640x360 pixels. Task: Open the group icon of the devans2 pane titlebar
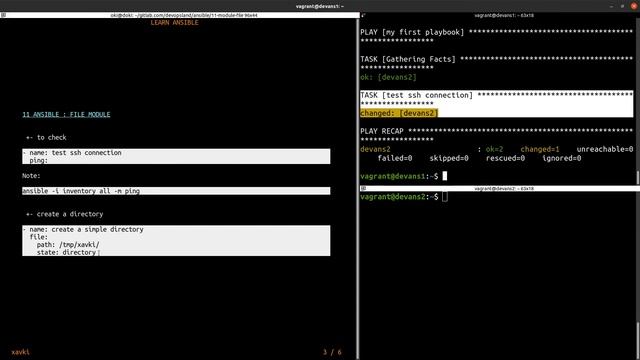[x=363, y=189]
